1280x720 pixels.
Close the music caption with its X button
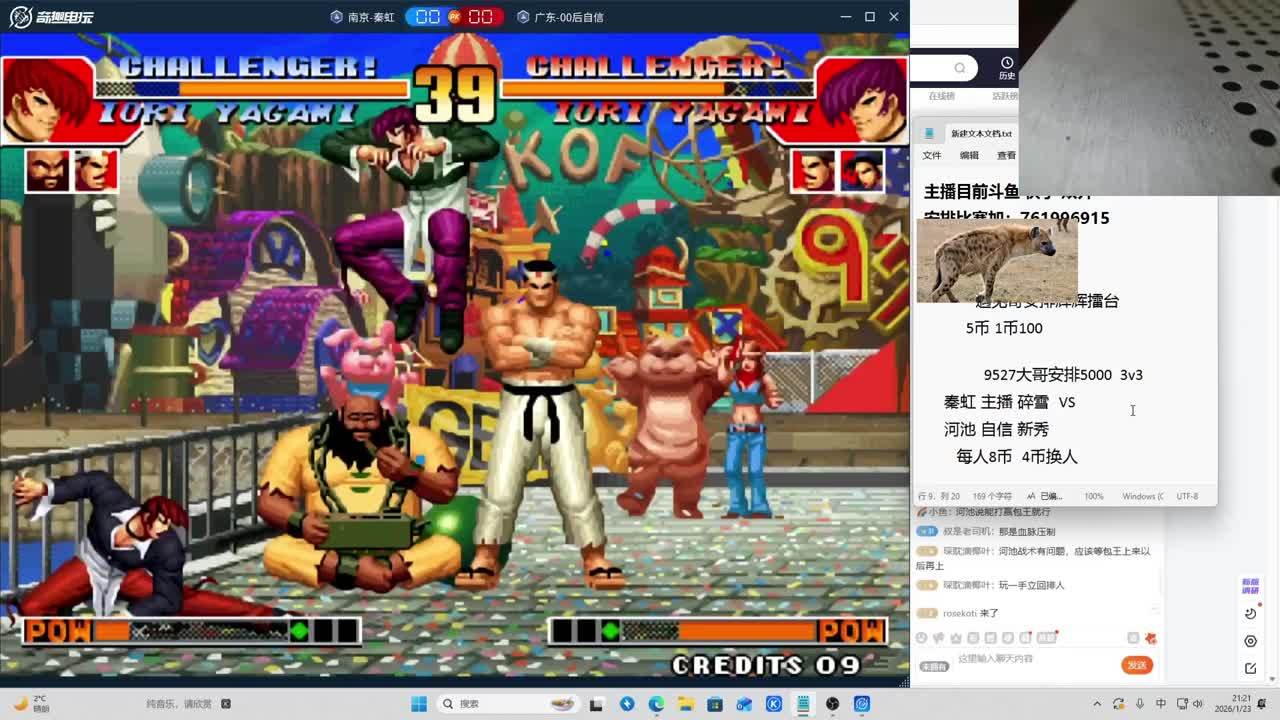(225, 704)
